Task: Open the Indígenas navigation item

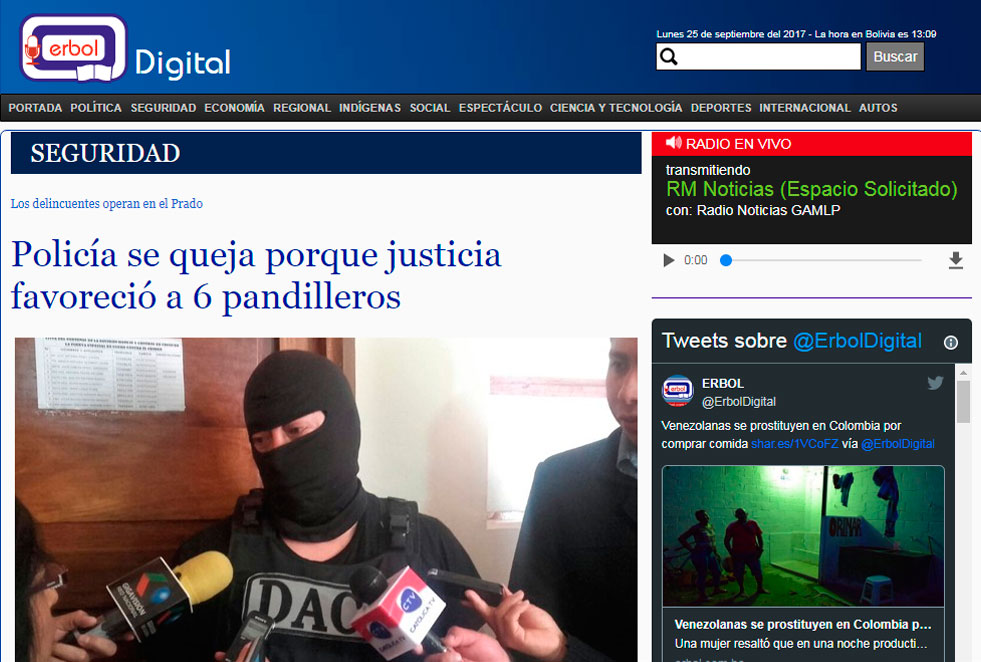Action: point(370,108)
